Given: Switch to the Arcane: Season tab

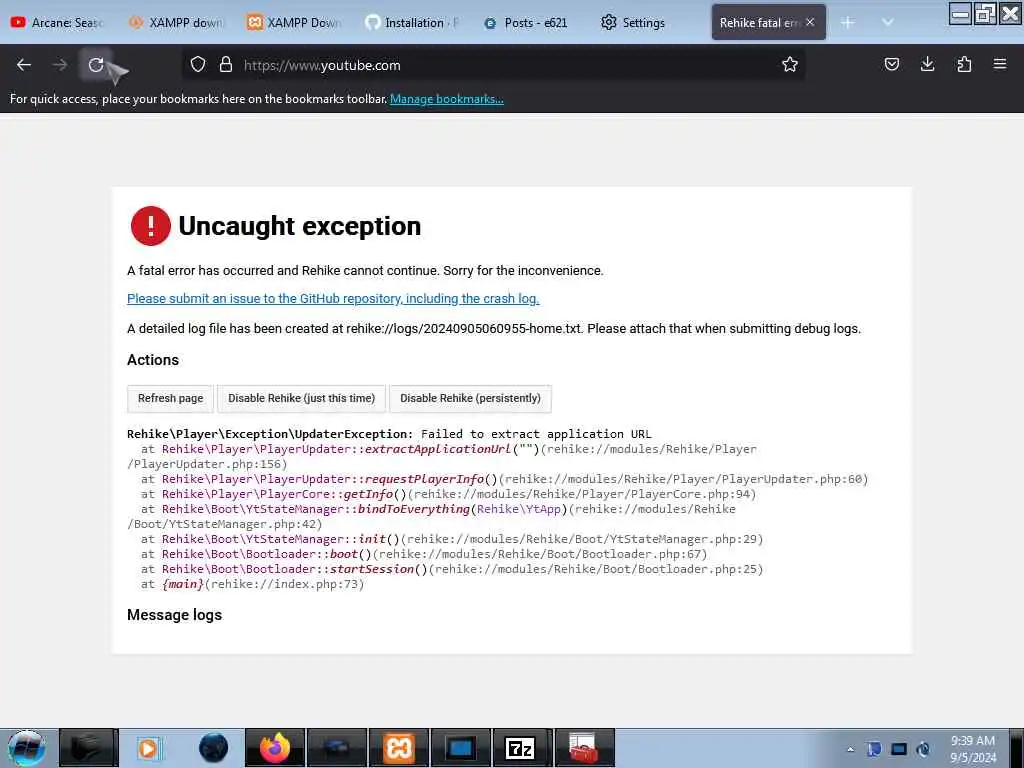Looking at the screenshot, I should 58,23.
